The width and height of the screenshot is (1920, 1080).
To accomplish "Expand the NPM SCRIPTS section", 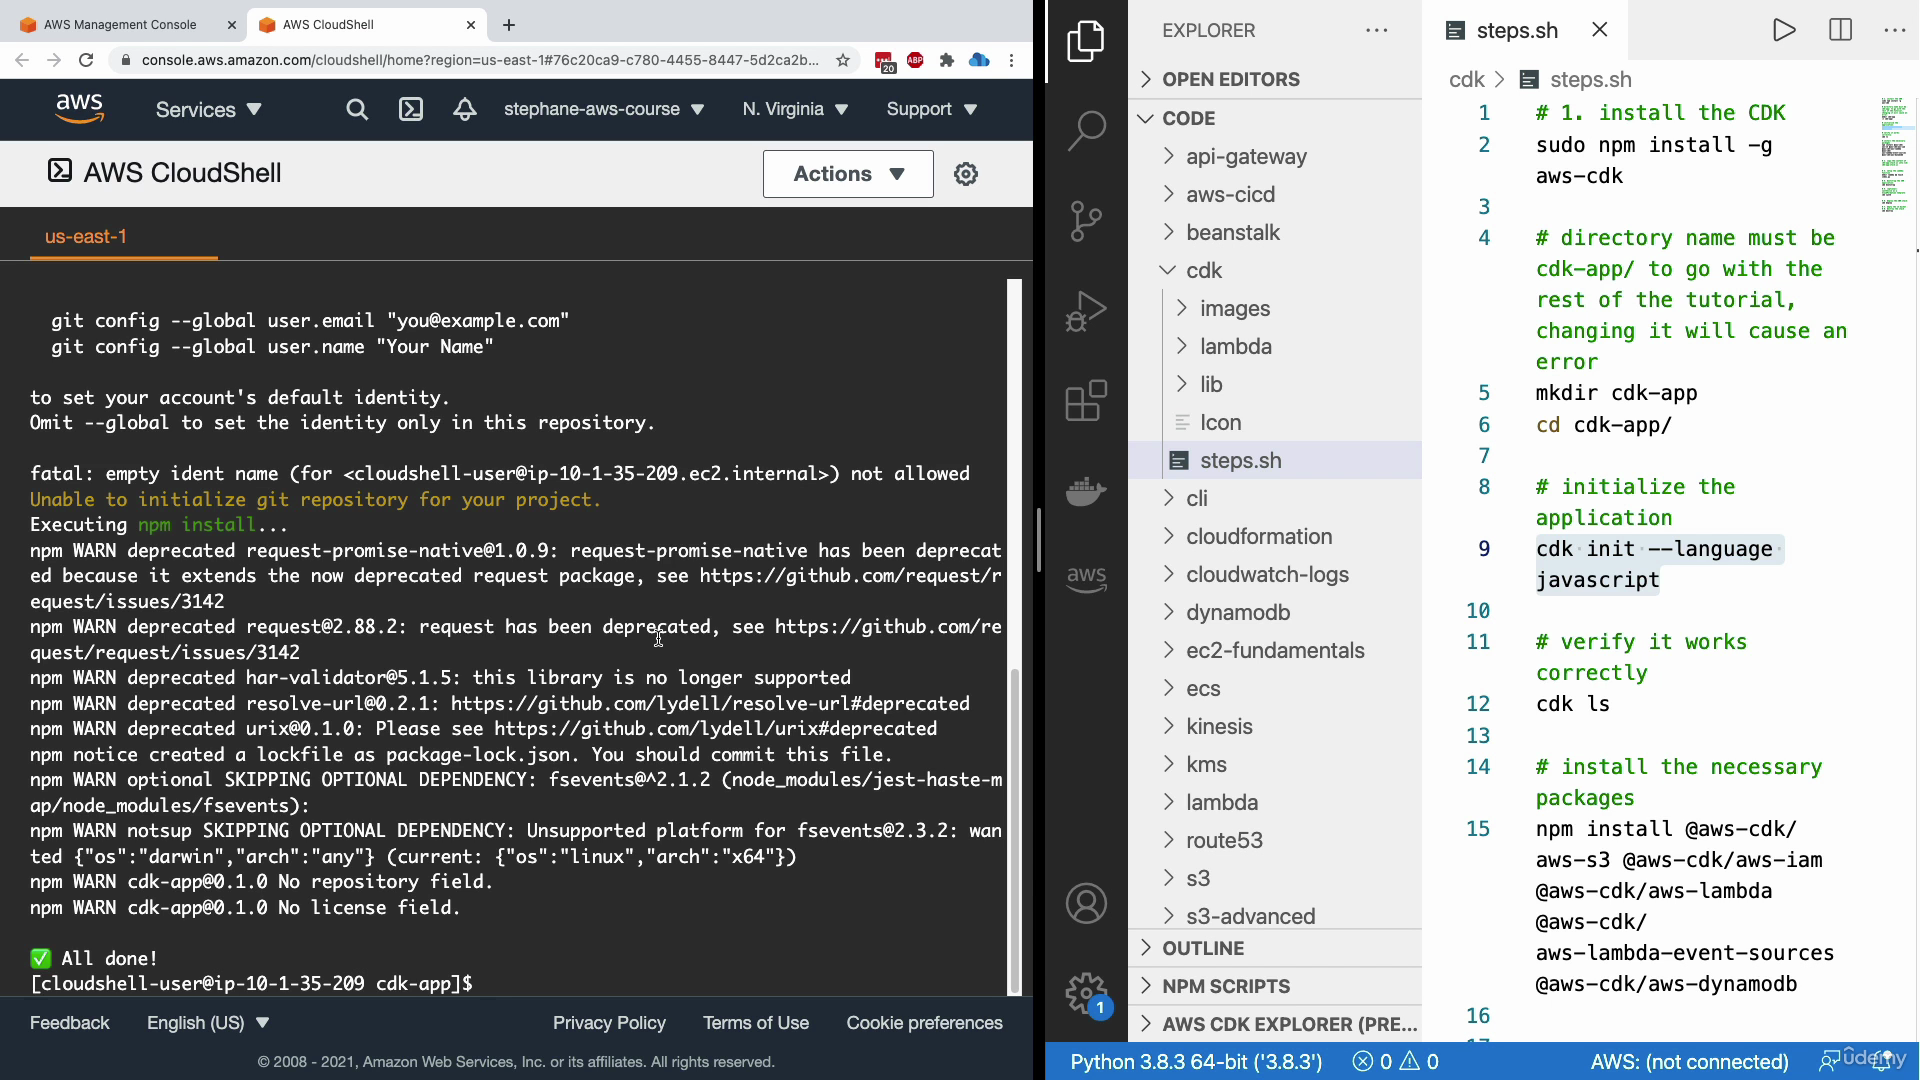I will tap(1275, 986).
